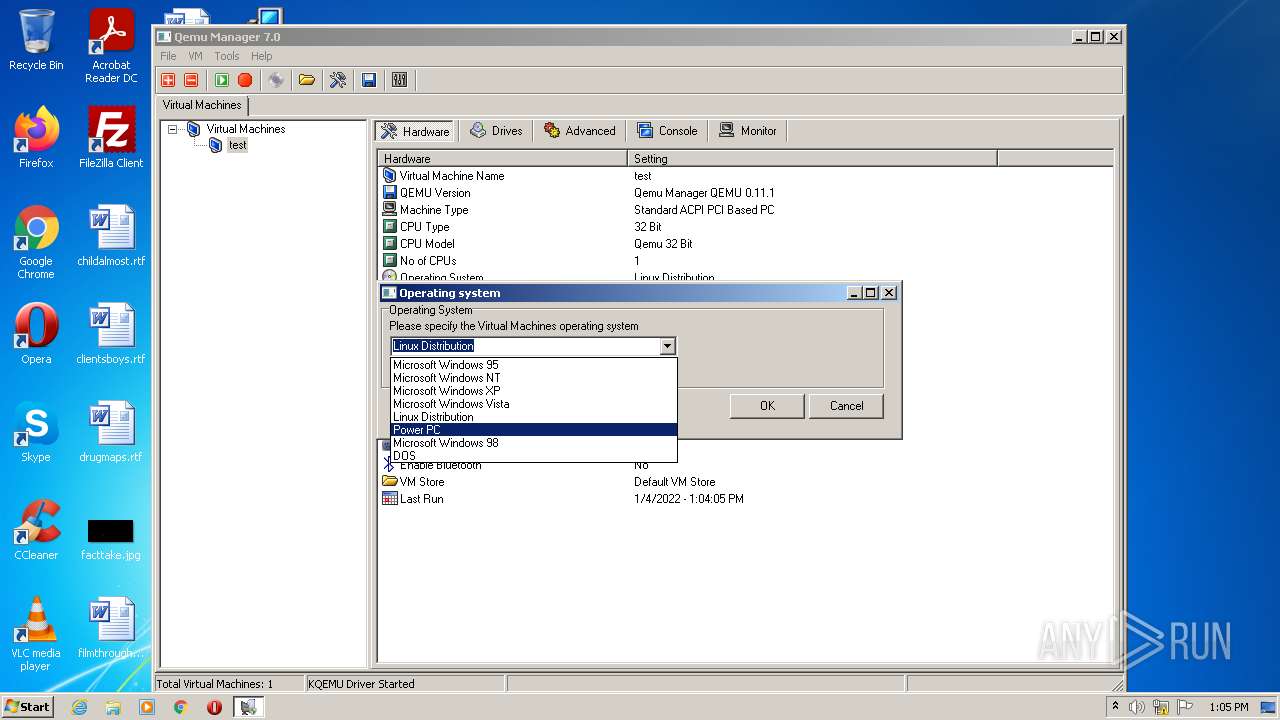
Task: Open the operating system combo box arrow
Action: click(x=667, y=346)
